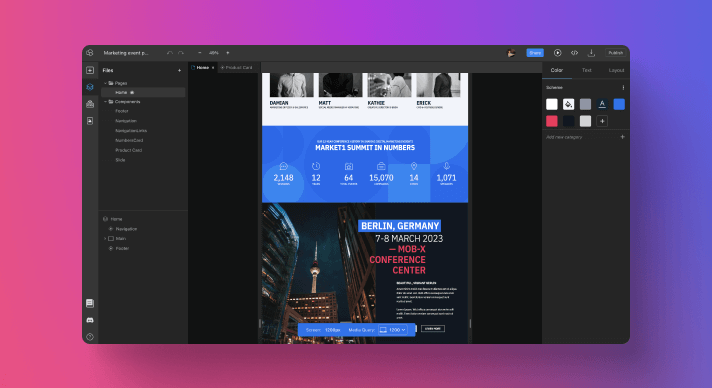Open the code view icon
This screenshot has height=388, width=712.
point(574,53)
